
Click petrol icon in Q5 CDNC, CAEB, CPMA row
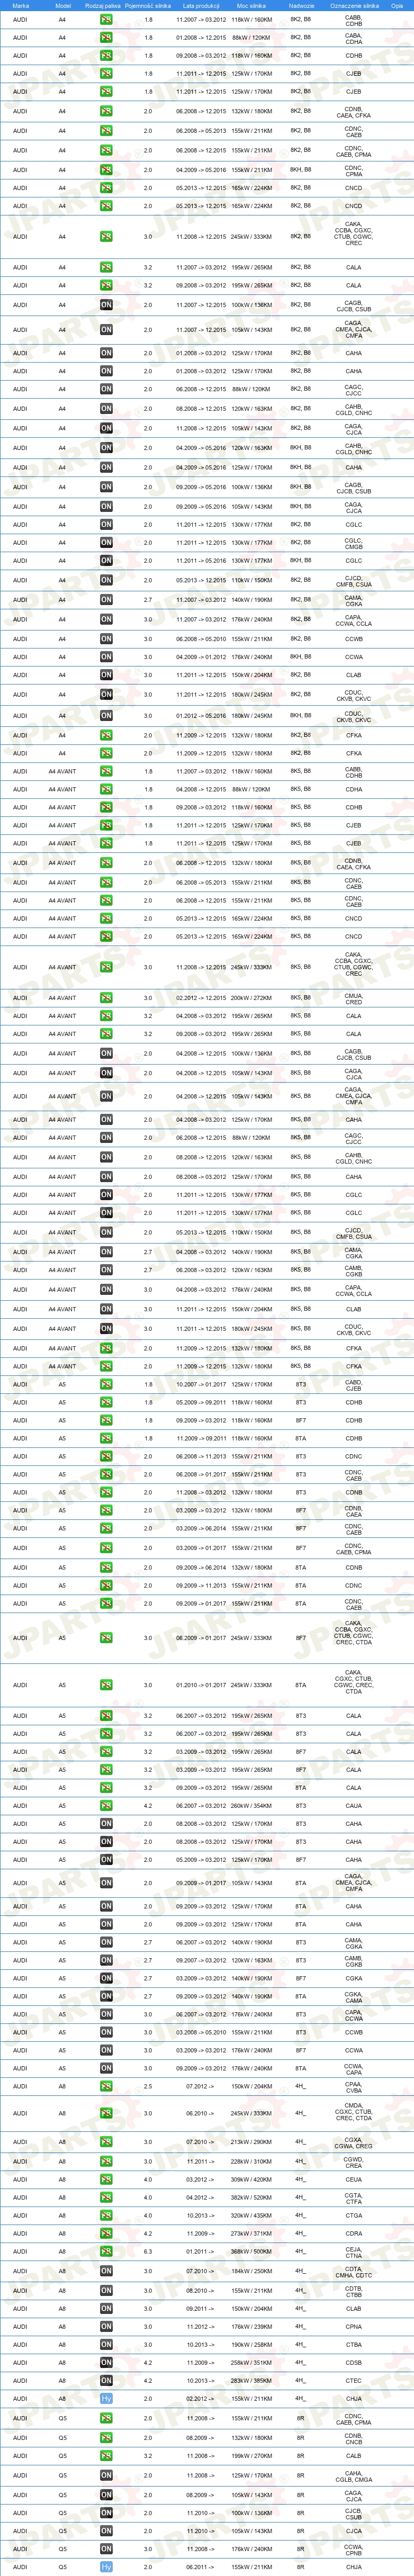tap(106, 2418)
